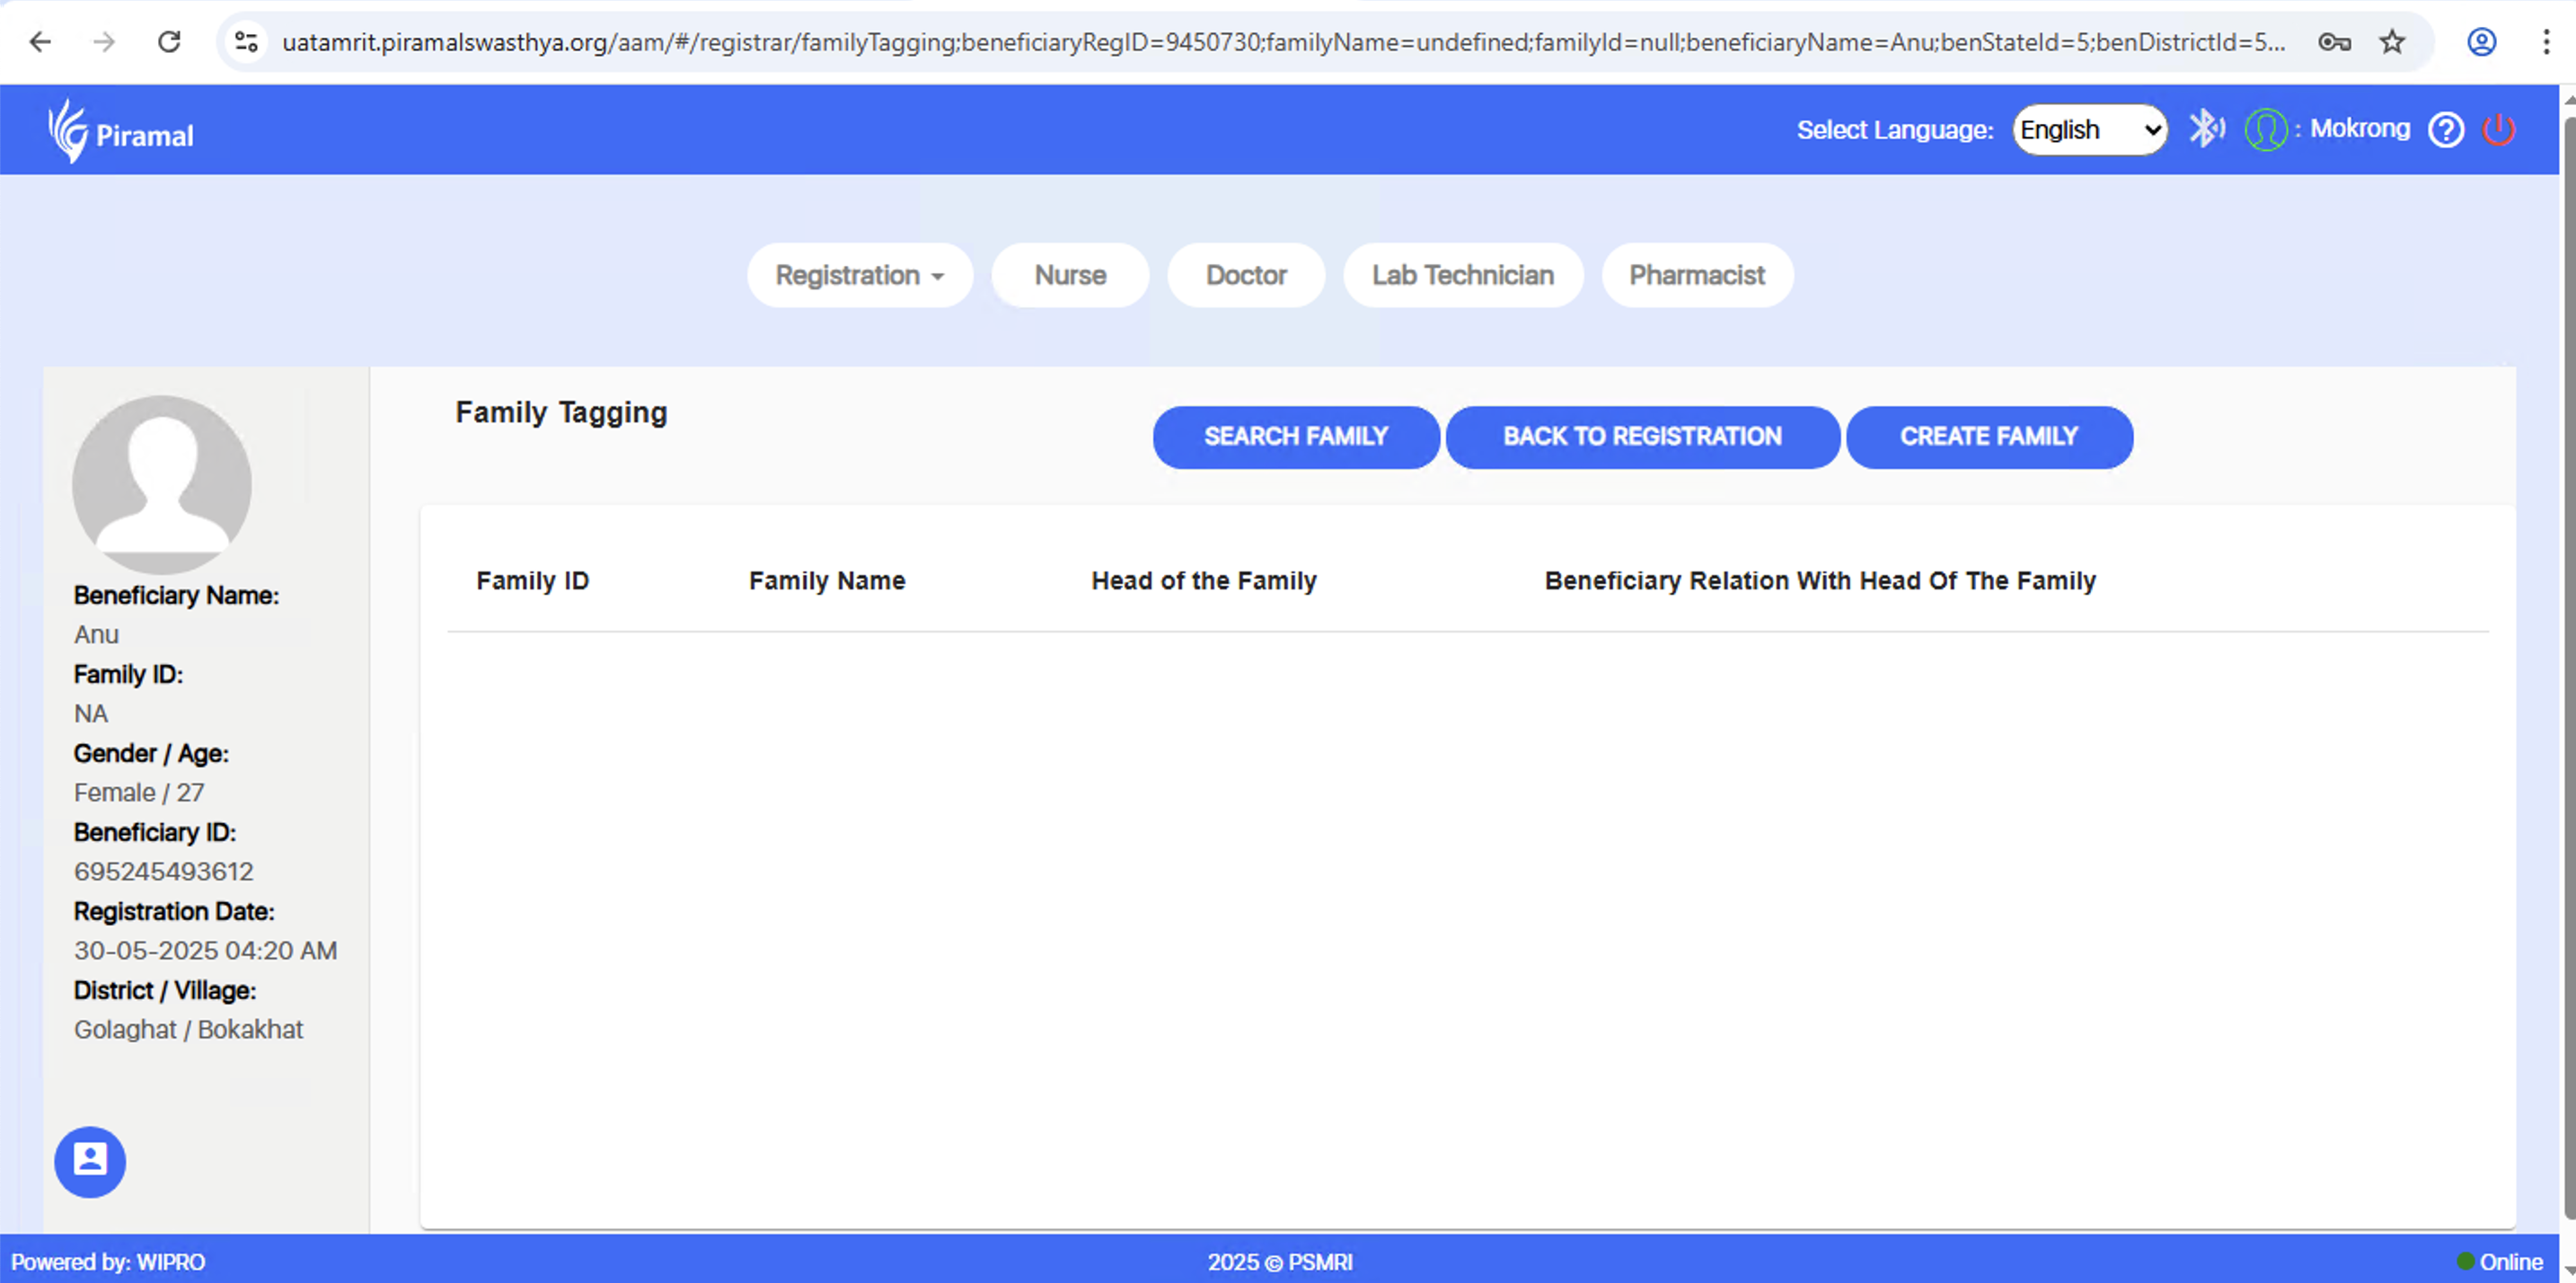
Task: Click the green user profile icon
Action: [2265, 130]
